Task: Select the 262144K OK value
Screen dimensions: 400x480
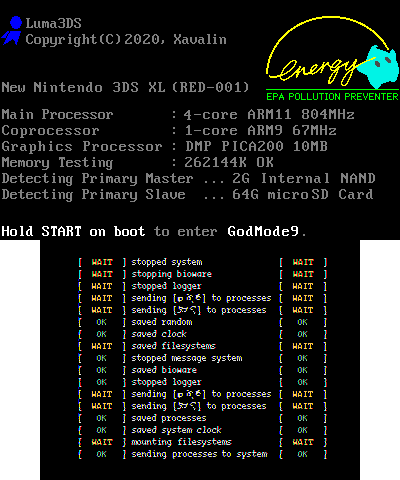Action: 229,162
